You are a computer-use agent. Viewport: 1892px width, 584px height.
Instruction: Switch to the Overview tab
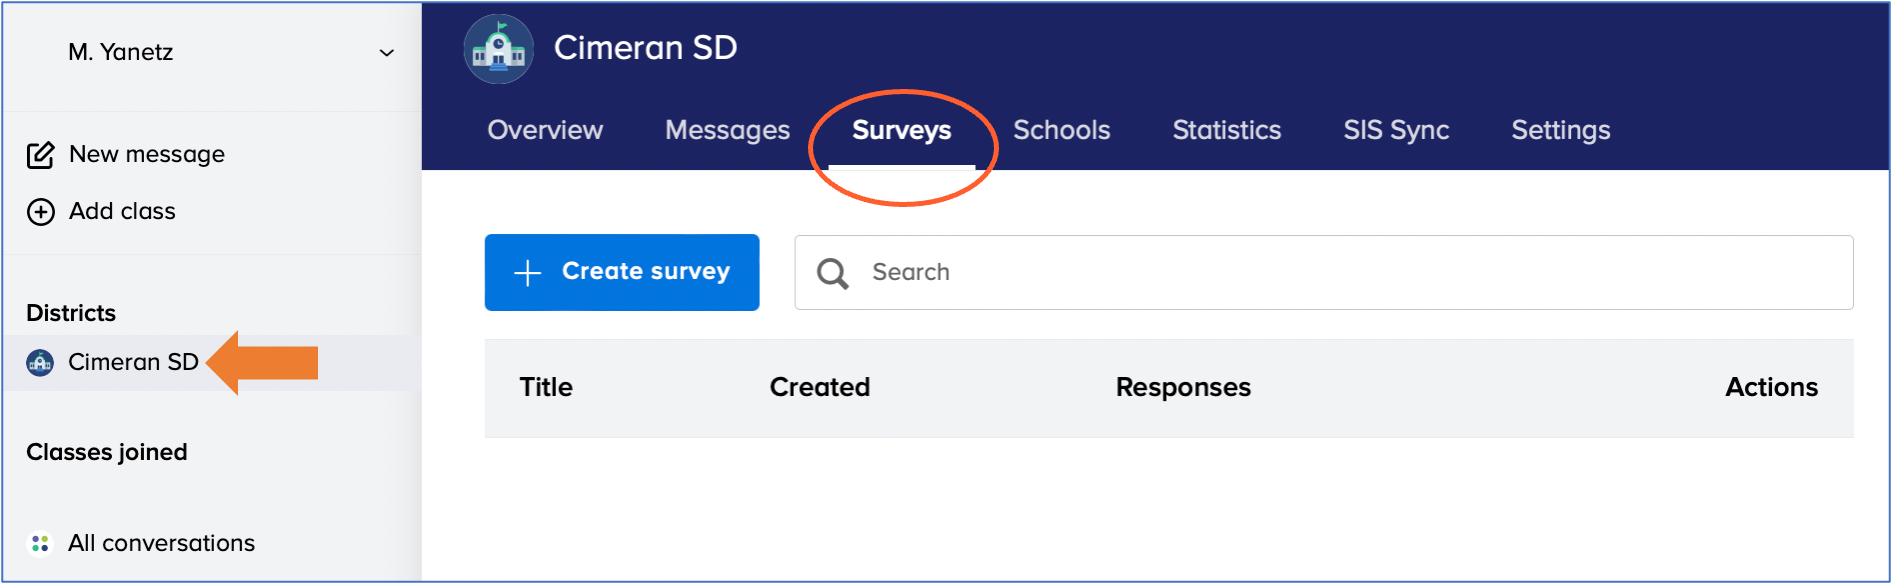pyautogui.click(x=545, y=130)
